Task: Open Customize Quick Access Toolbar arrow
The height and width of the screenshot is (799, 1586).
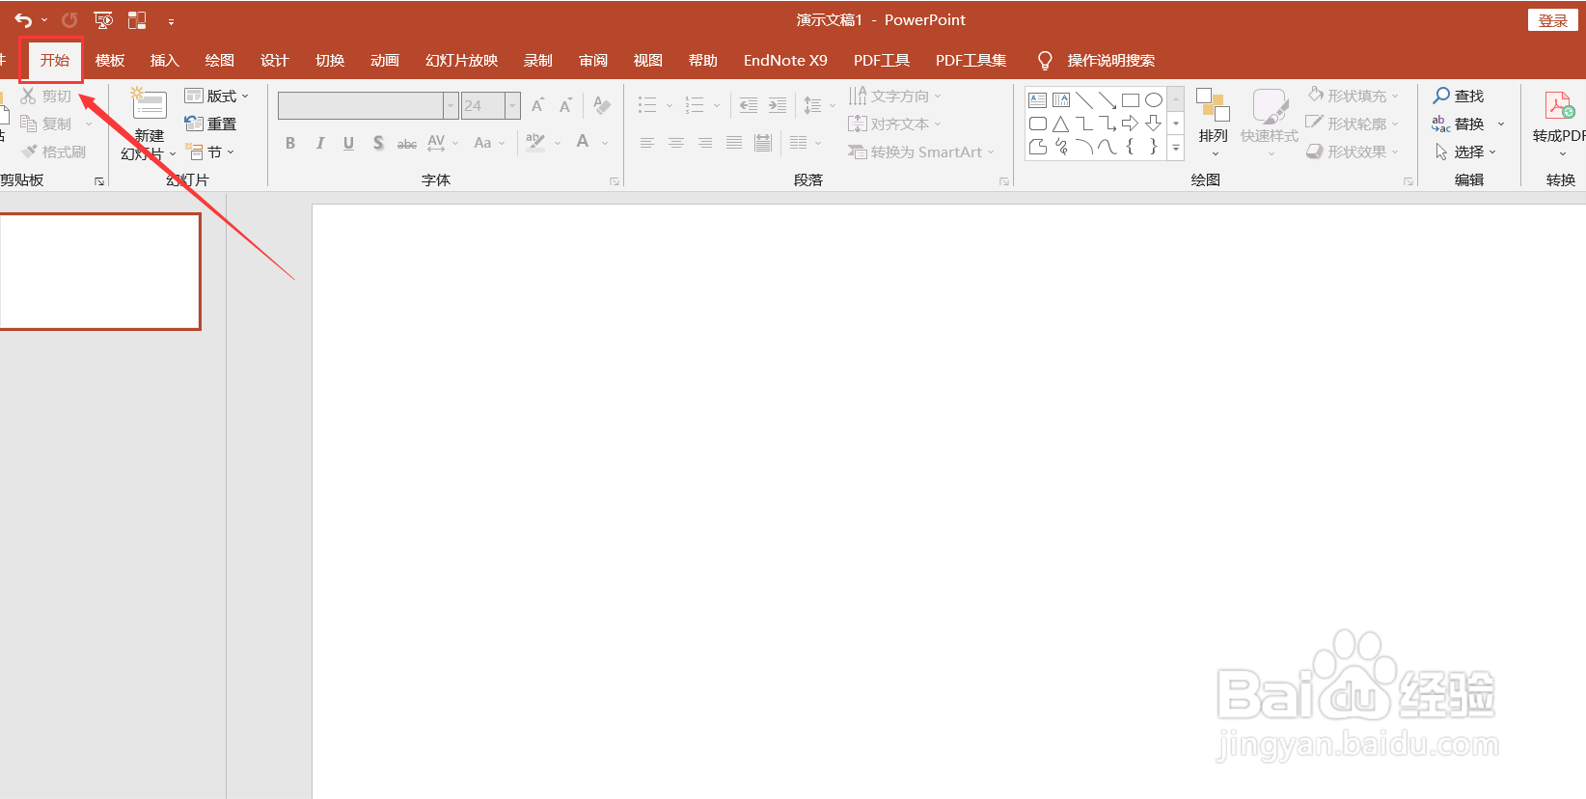Action: tap(171, 21)
